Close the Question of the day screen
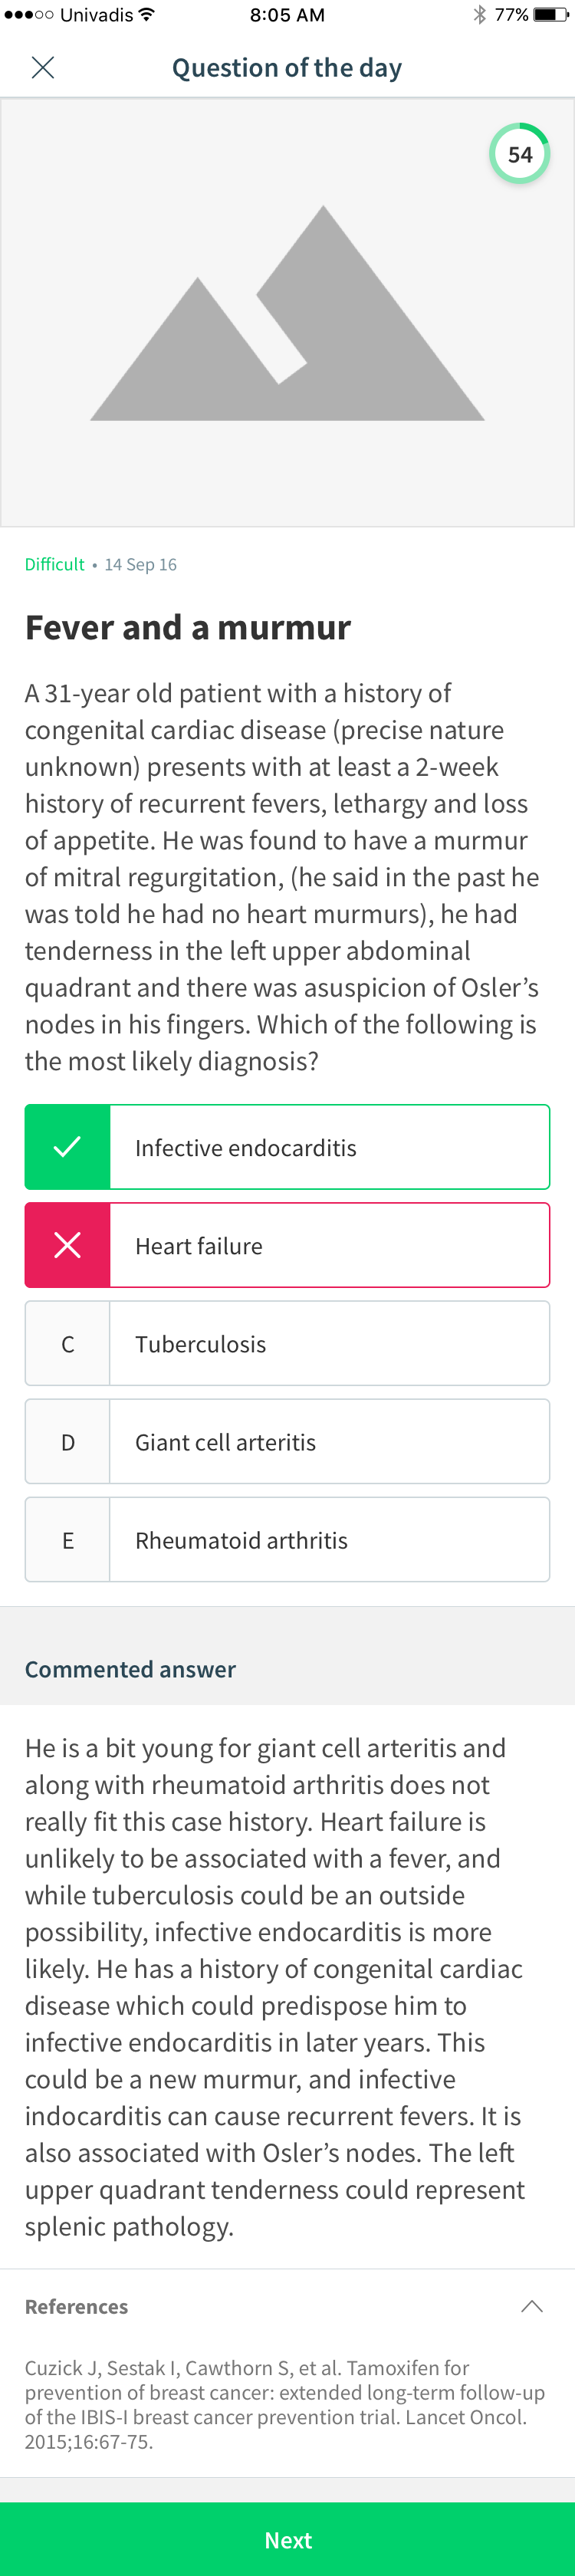This screenshot has width=575, height=2576. [43, 67]
